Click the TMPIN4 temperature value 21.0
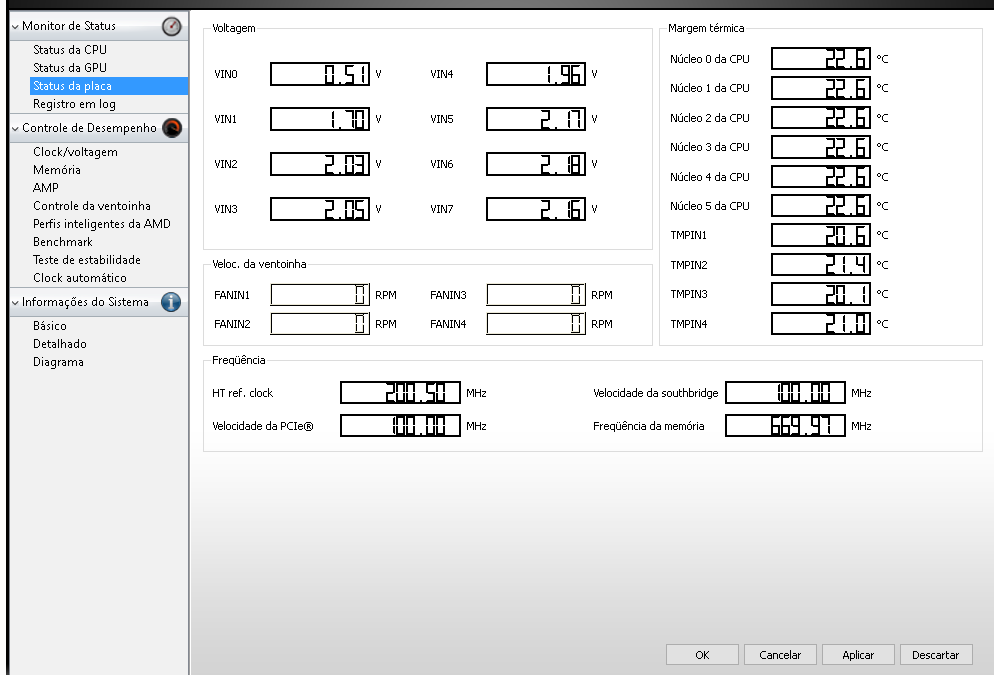The width and height of the screenshot is (994, 675). pyautogui.click(x=822, y=324)
